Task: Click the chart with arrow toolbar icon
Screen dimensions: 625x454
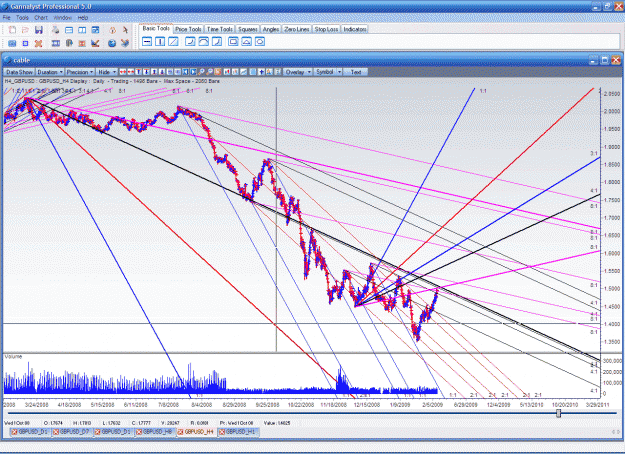Action: tap(95, 43)
